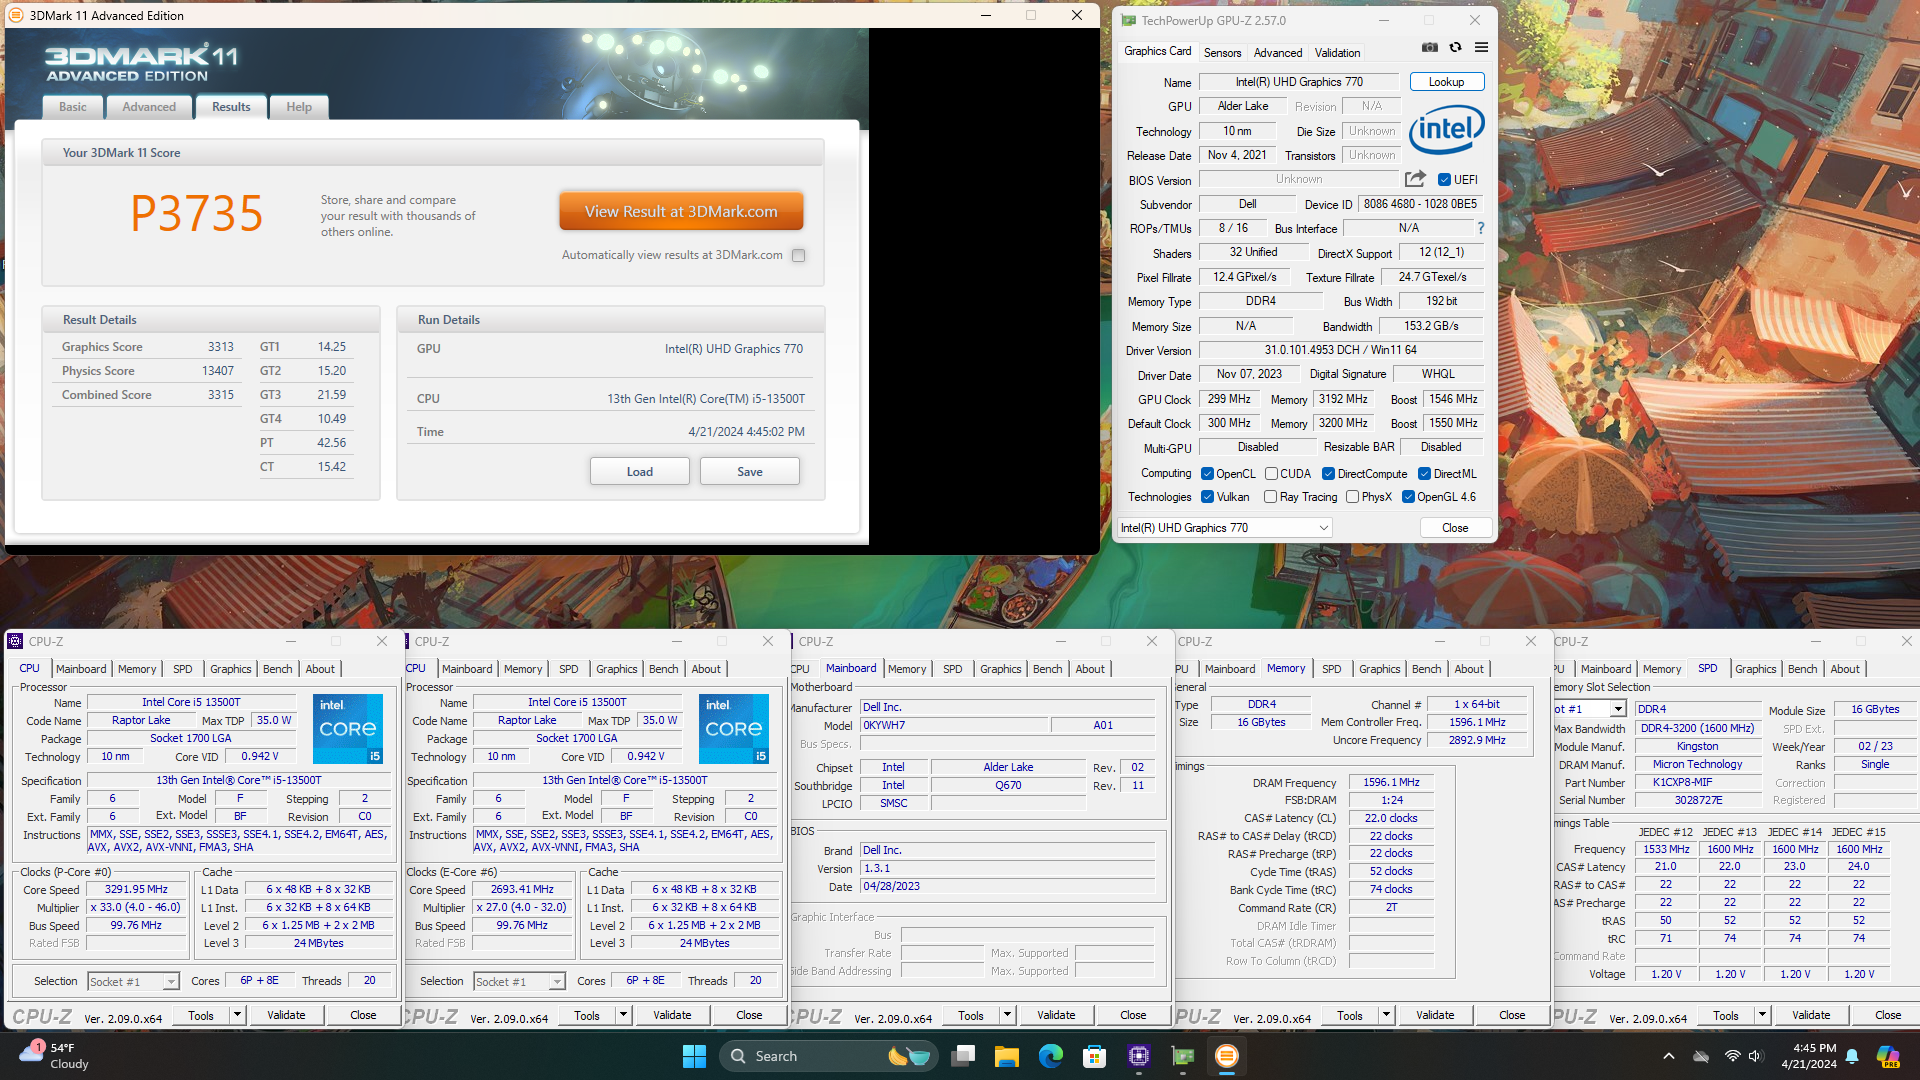Open the Sensors tab in GPU-Z
This screenshot has width=1920, height=1080.
pos(1222,53)
